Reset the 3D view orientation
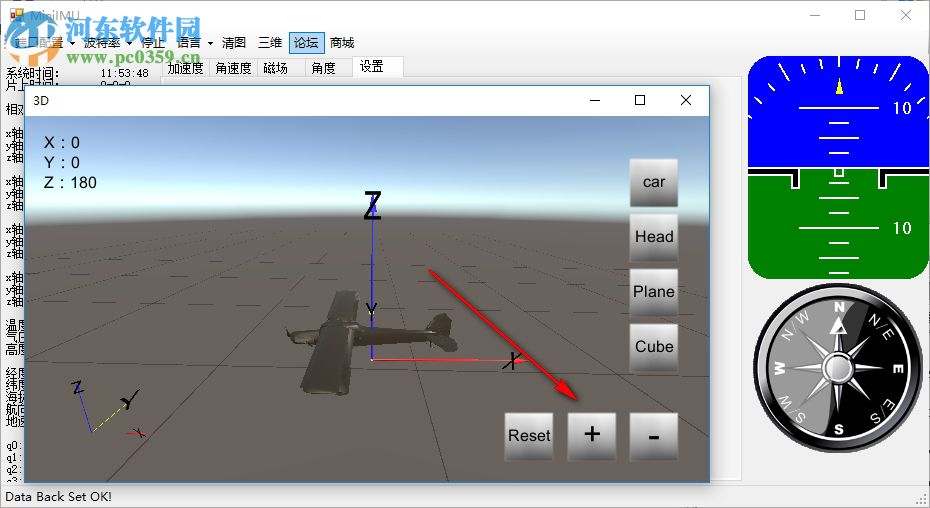This screenshot has width=930, height=508. [x=529, y=436]
